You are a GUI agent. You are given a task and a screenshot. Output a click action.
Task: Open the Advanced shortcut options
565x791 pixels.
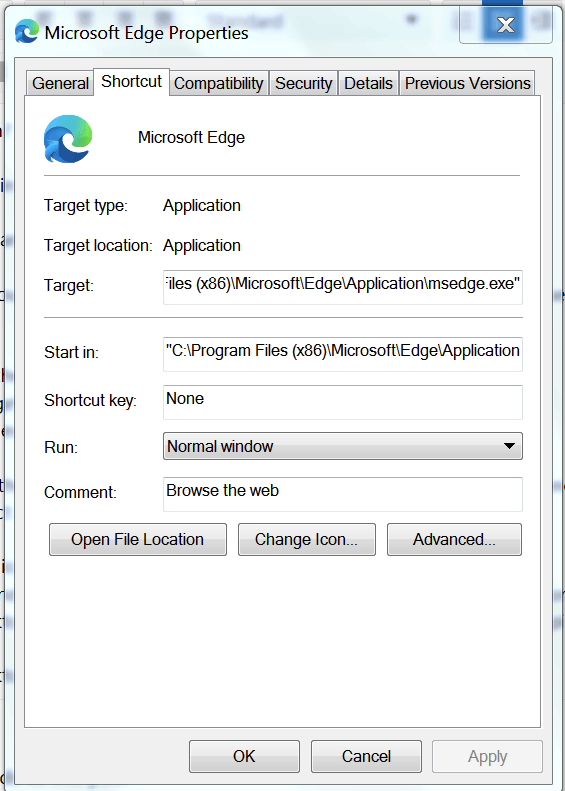(x=454, y=539)
